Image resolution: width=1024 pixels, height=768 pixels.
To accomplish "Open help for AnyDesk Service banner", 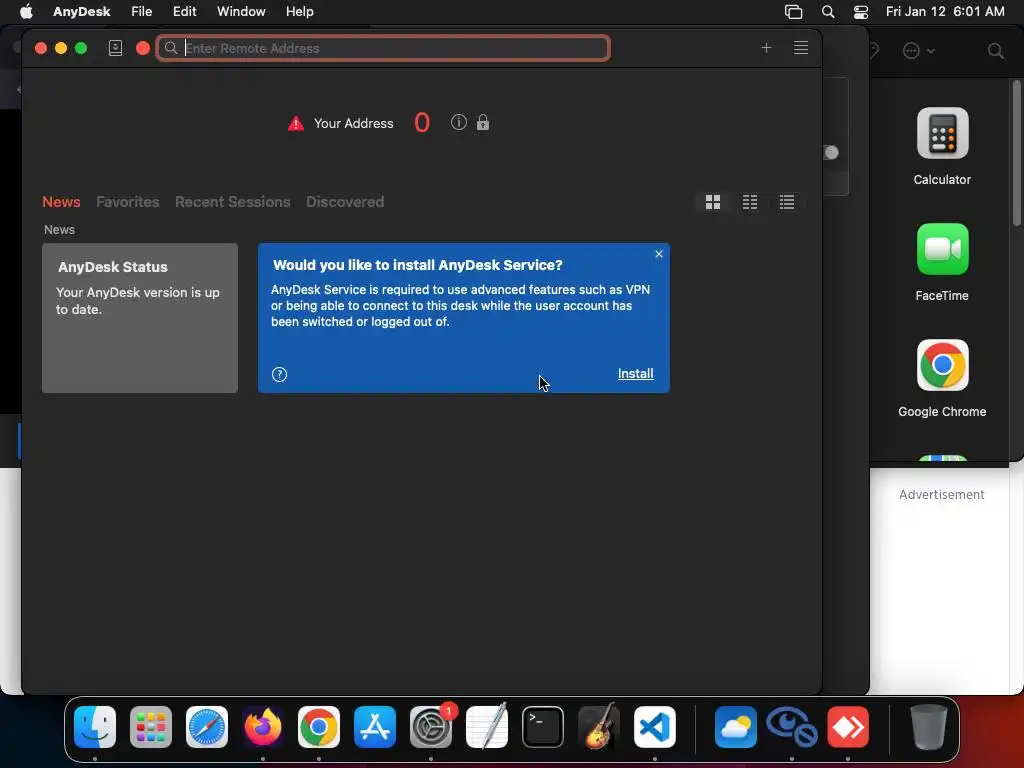I will coord(280,374).
